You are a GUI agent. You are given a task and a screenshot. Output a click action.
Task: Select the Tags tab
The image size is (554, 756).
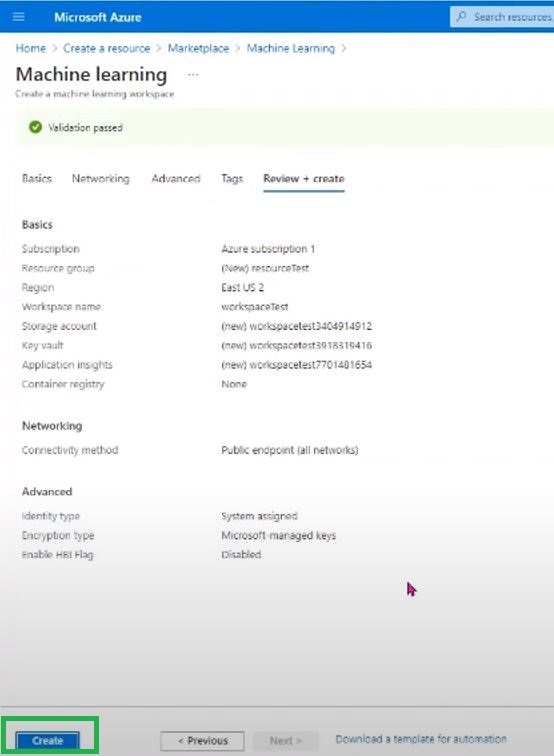232,178
